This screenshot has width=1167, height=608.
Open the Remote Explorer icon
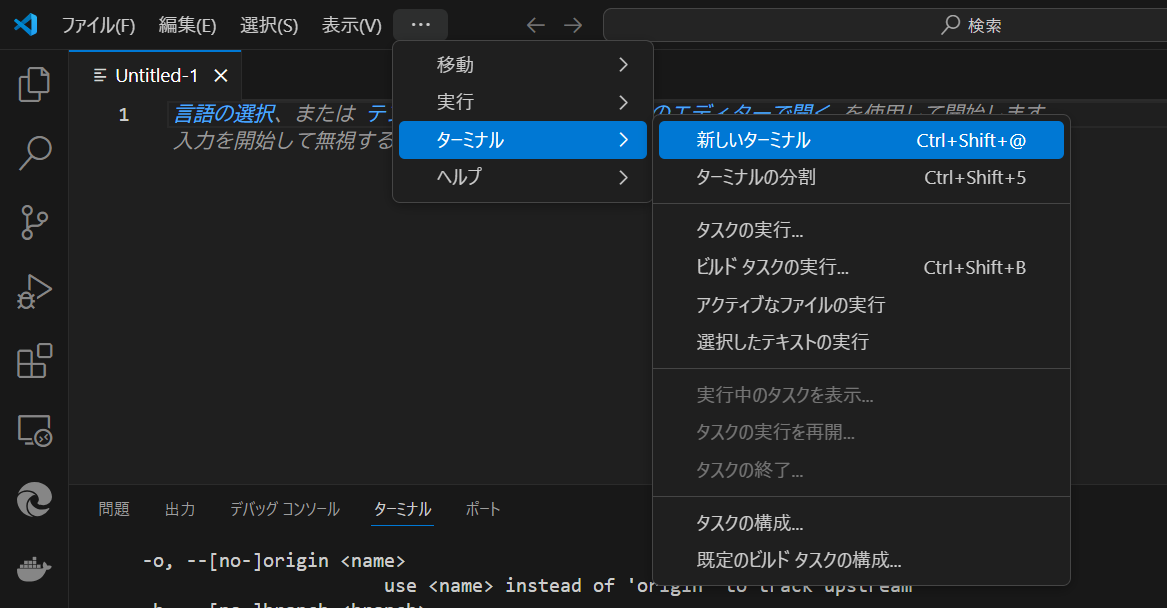coord(33,430)
